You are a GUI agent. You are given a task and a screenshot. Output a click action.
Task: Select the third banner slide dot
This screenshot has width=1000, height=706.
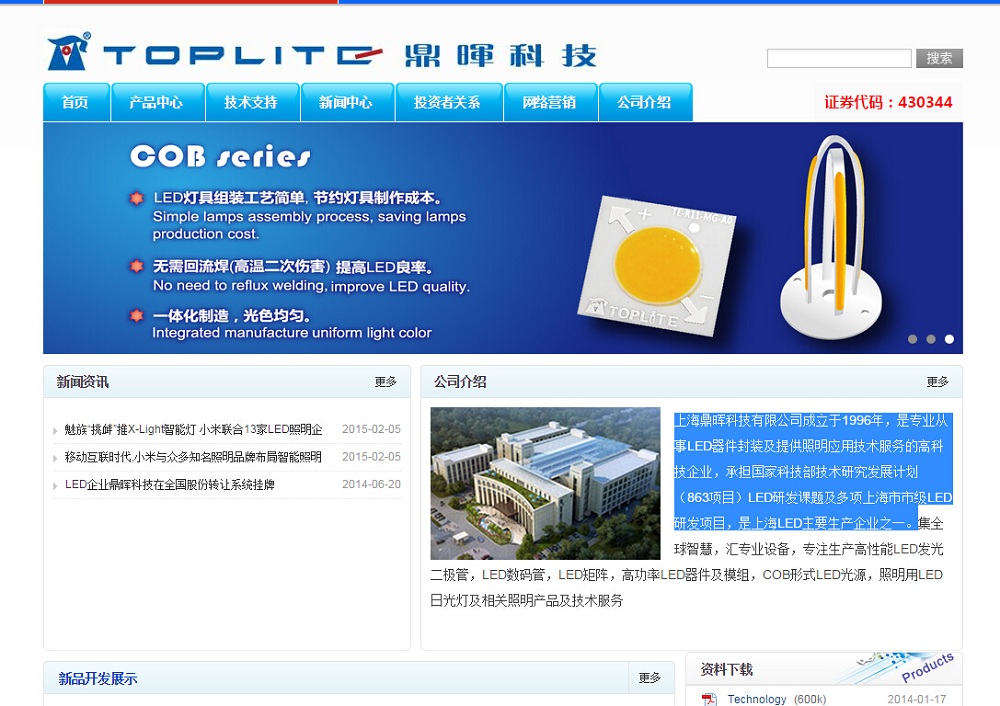coord(950,339)
